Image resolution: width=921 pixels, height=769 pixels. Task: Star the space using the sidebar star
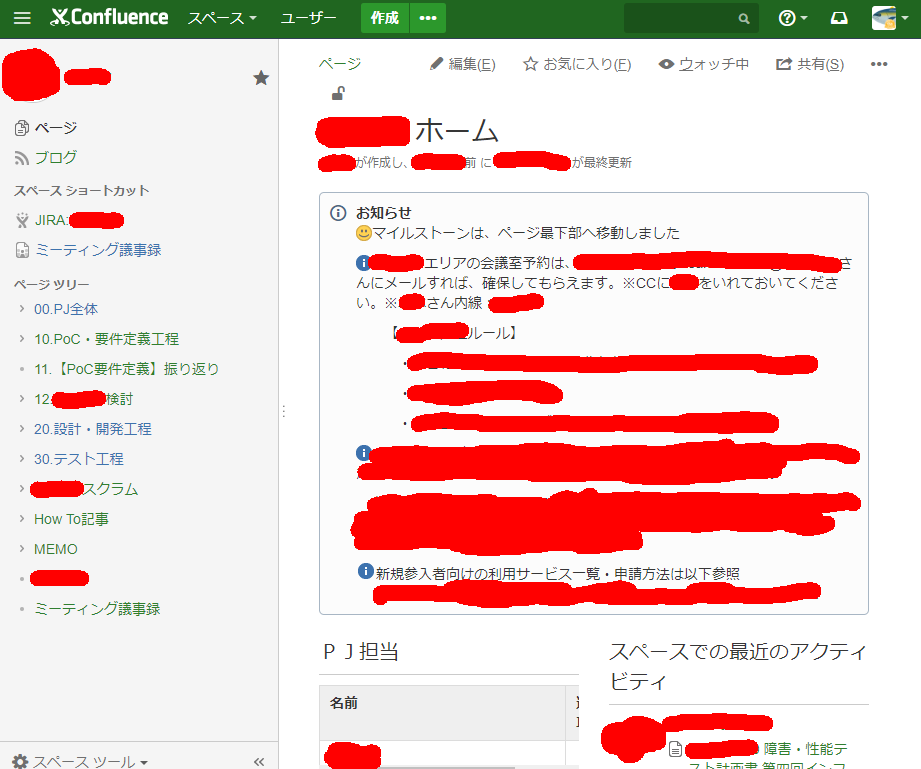coord(261,76)
